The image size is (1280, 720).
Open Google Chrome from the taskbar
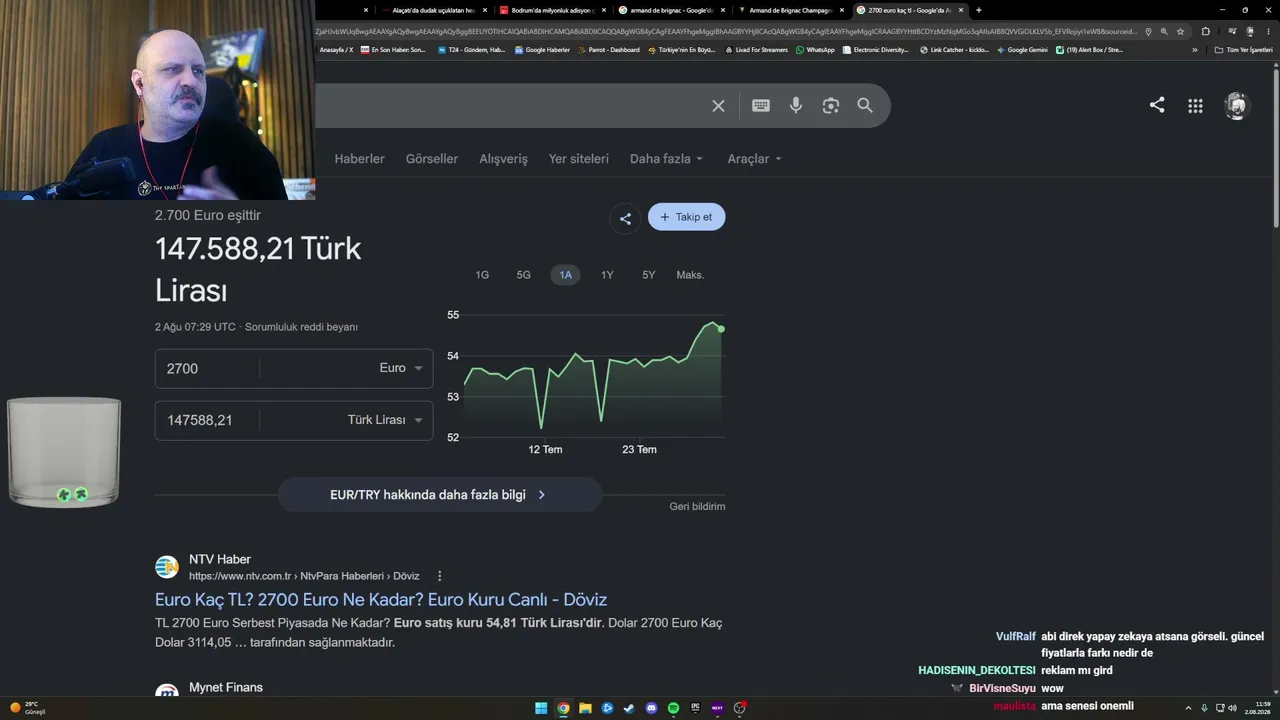coord(563,708)
